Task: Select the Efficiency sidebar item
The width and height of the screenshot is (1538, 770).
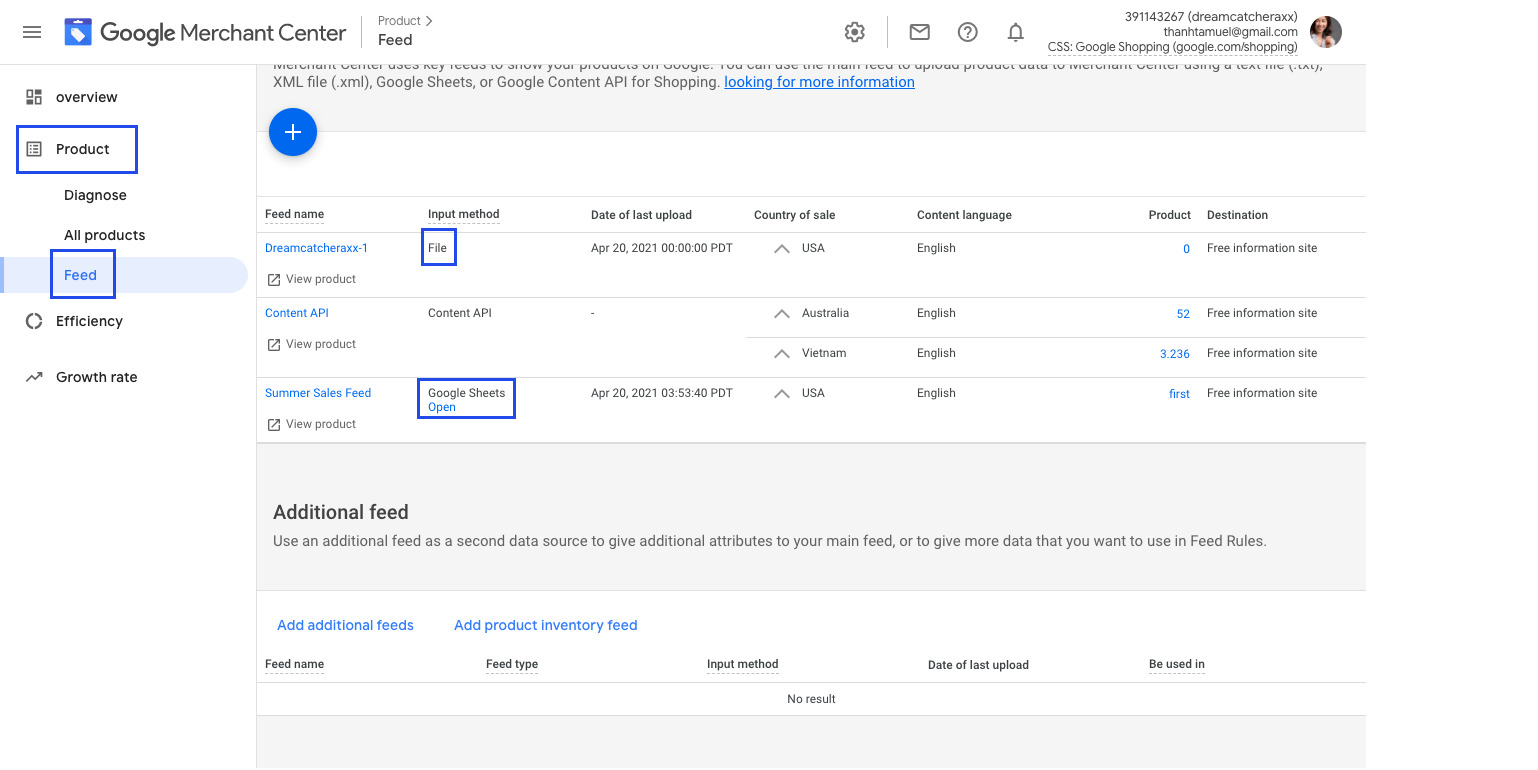Action: pyautogui.click(x=91, y=321)
